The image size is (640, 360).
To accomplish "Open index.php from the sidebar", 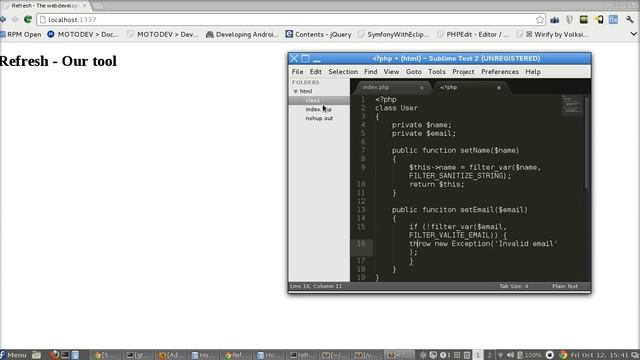I will pos(319,109).
